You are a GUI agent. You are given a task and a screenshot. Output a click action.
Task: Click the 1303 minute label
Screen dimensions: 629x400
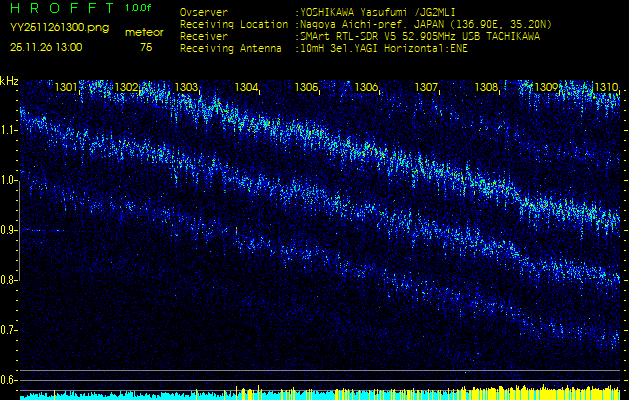point(186,88)
